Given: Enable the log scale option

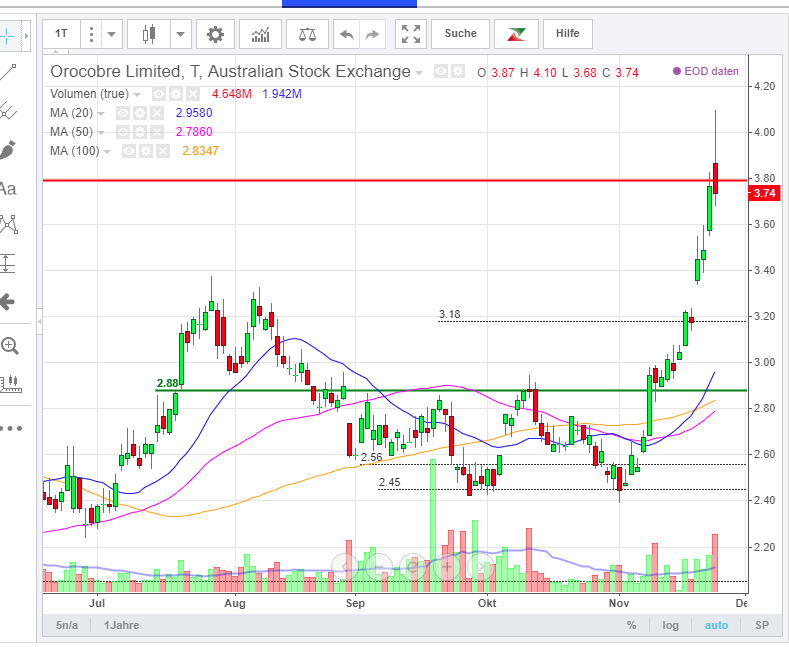Looking at the screenshot, I should [x=669, y=625].
